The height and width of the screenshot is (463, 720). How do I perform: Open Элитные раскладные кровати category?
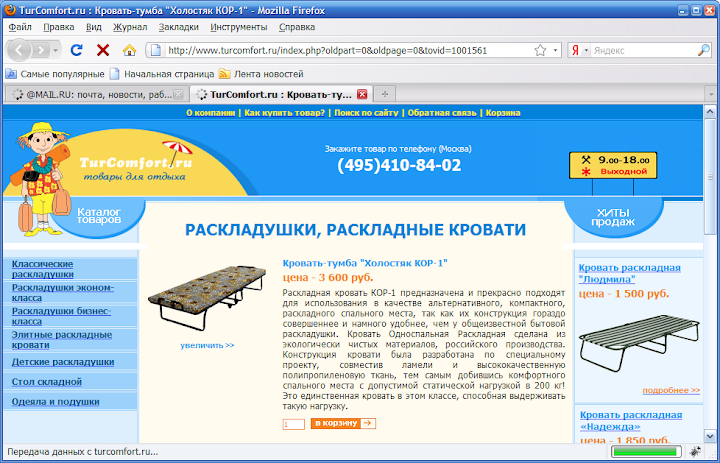(62, 339)
